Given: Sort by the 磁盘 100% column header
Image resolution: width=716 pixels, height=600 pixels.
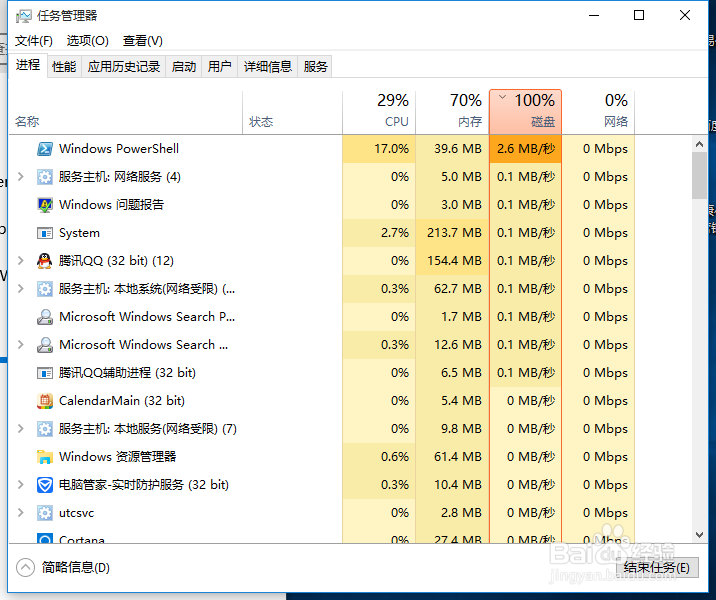Looking at the screenshot, I should pyautogui.click(x=526, y=112).
